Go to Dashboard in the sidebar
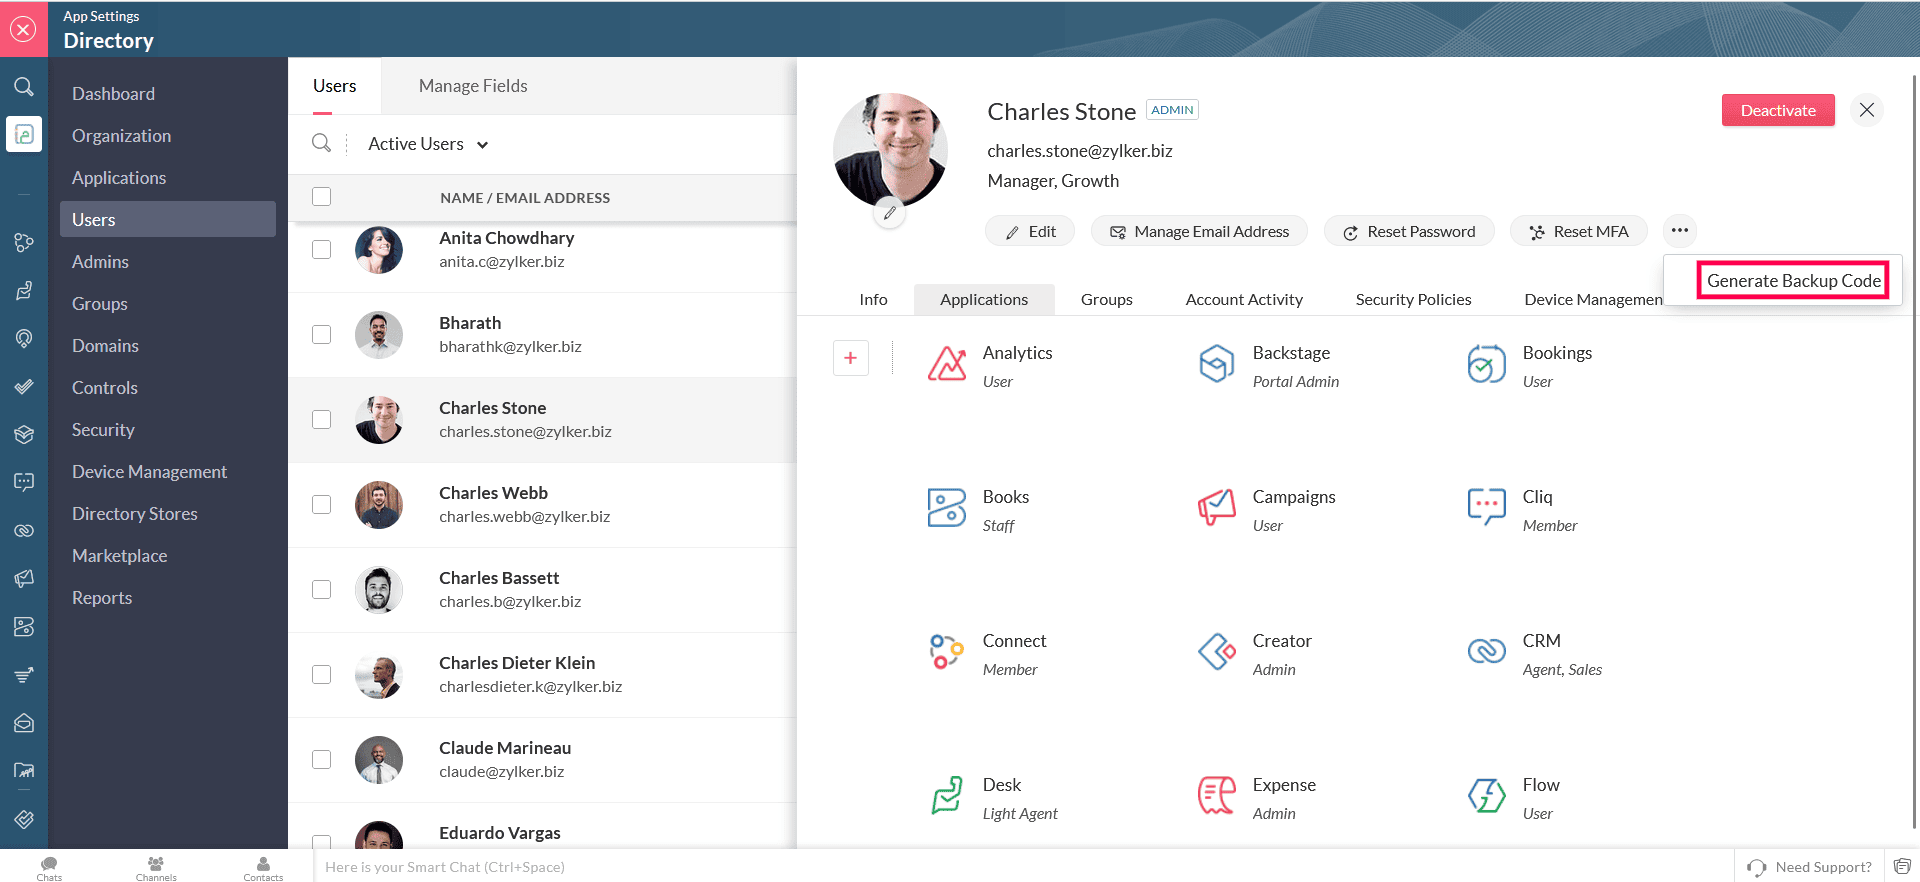1920x882 pixels. (x=113, y=94)
